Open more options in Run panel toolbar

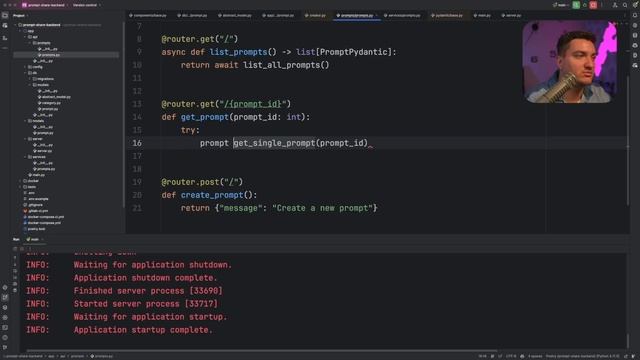[x=29, y=248]
